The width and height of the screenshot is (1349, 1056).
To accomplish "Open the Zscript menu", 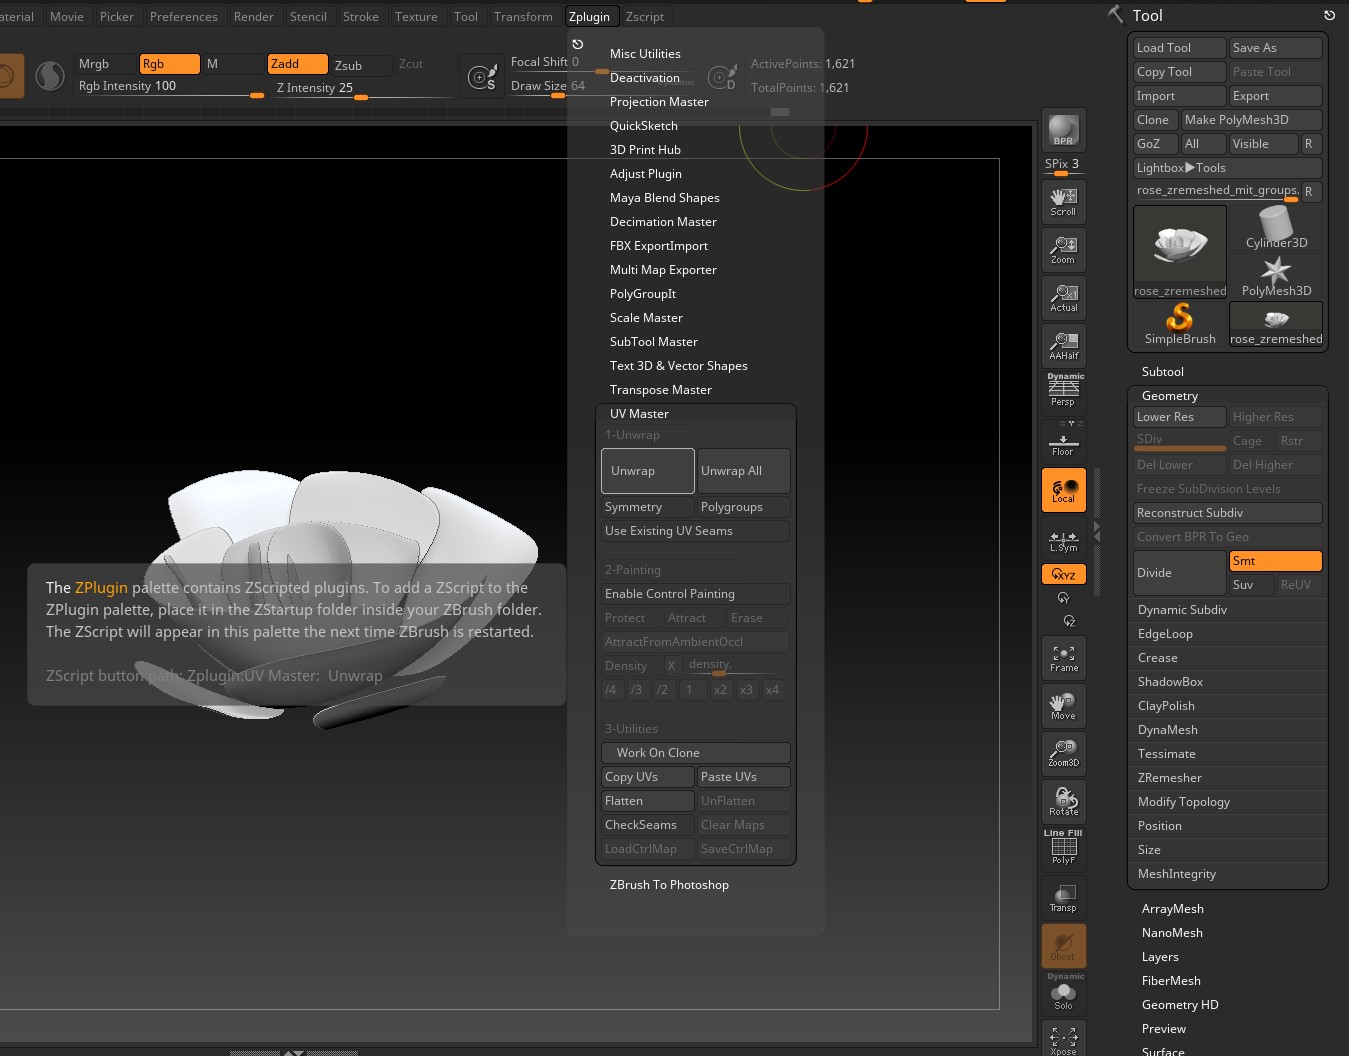I will click(x=645, y=17).
